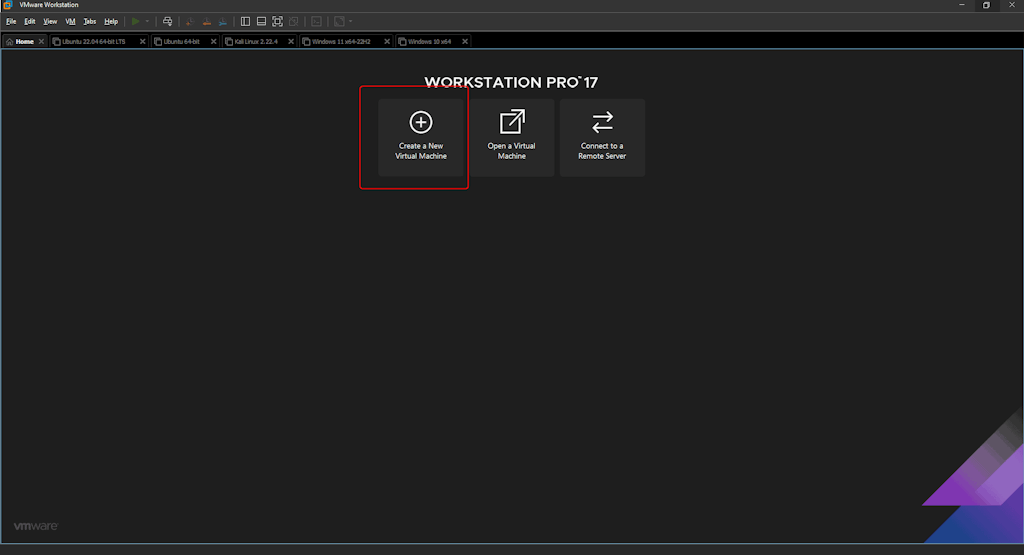Close the Ubuntu 64-bit tab
Image resolution: width=1024 pixels, height=555 pixels.
point(213,41)
